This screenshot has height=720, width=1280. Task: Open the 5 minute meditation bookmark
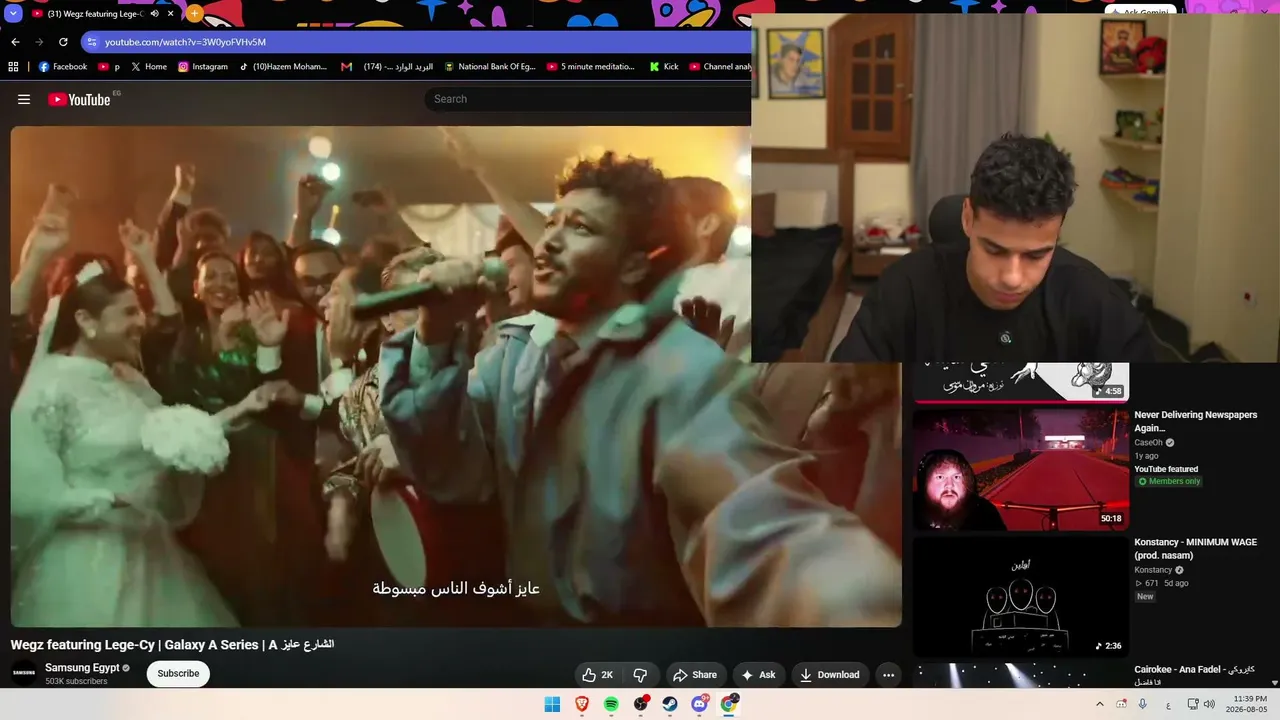(591, 67)
